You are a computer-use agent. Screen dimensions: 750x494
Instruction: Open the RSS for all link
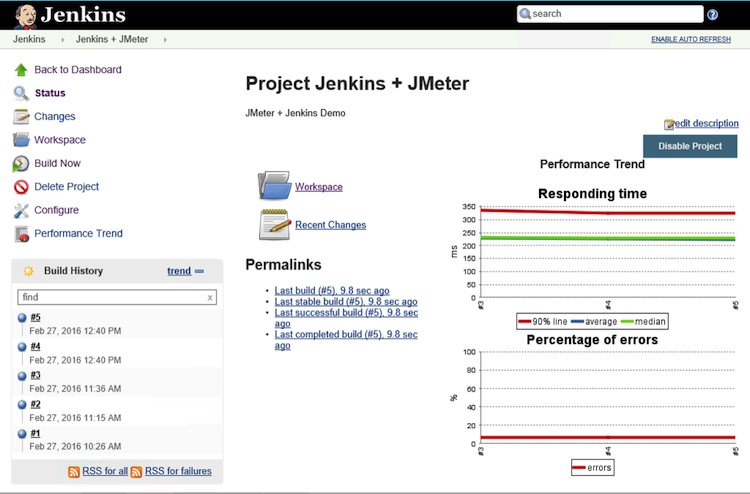(105, 471)
